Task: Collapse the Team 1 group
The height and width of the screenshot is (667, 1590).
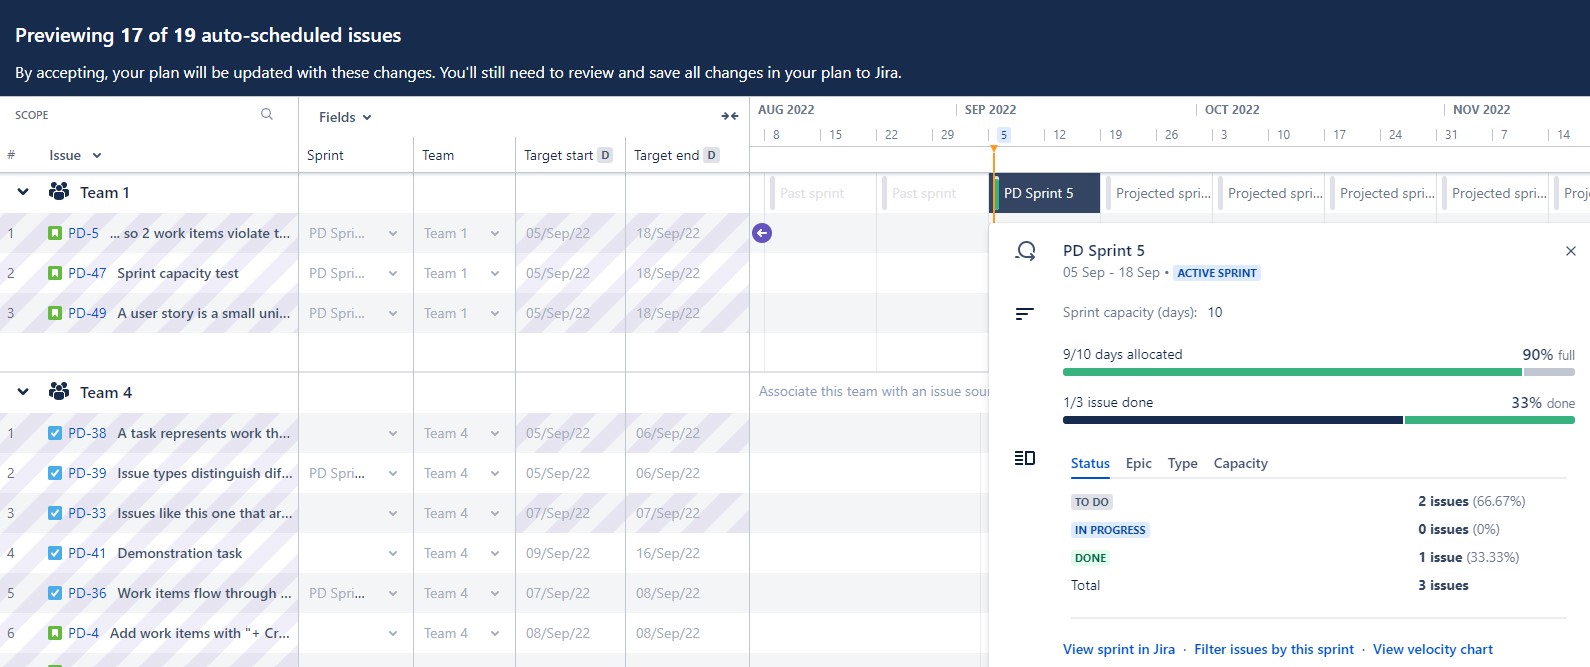Action: (x=23, y=192)
